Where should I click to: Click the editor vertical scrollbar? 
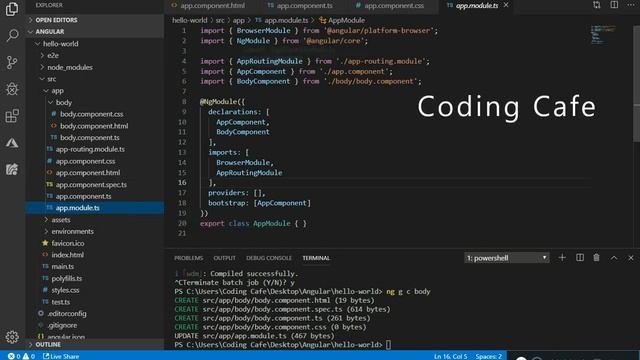[x=637, y=84]
